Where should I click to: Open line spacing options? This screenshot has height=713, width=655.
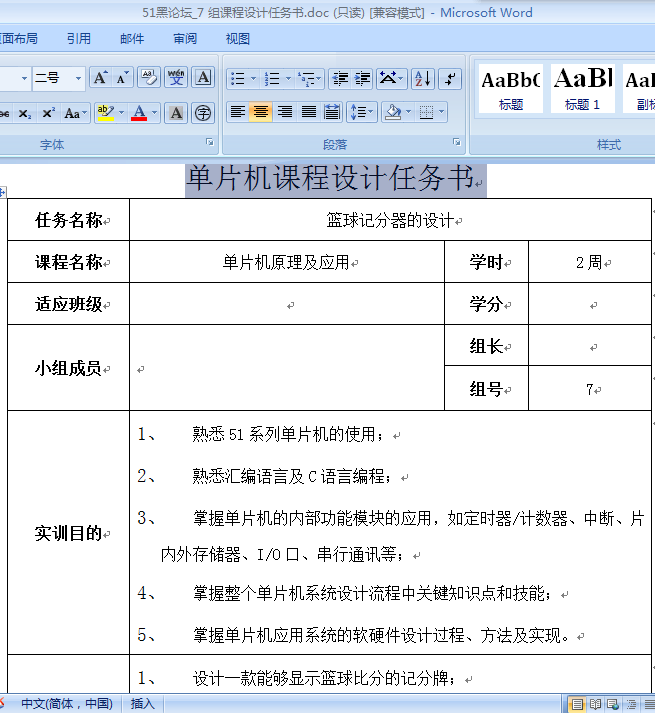click(362, 112)
